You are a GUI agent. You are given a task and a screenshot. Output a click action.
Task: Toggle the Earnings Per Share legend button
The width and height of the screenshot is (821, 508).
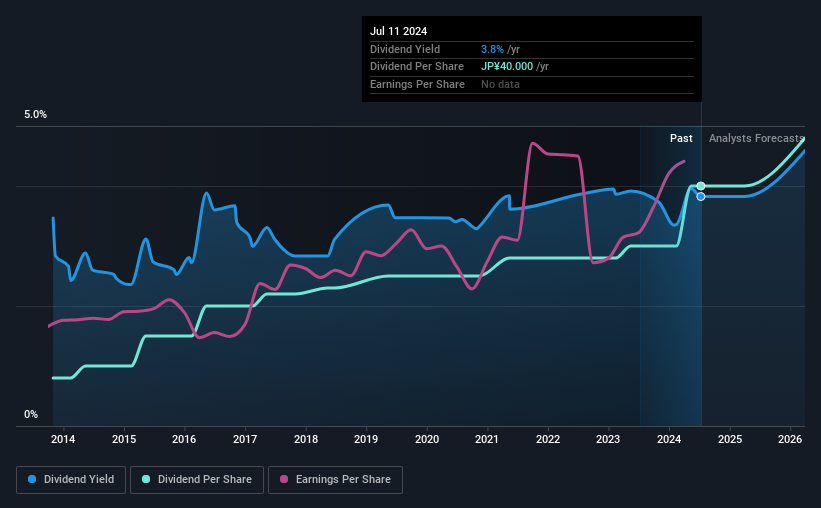335,480
